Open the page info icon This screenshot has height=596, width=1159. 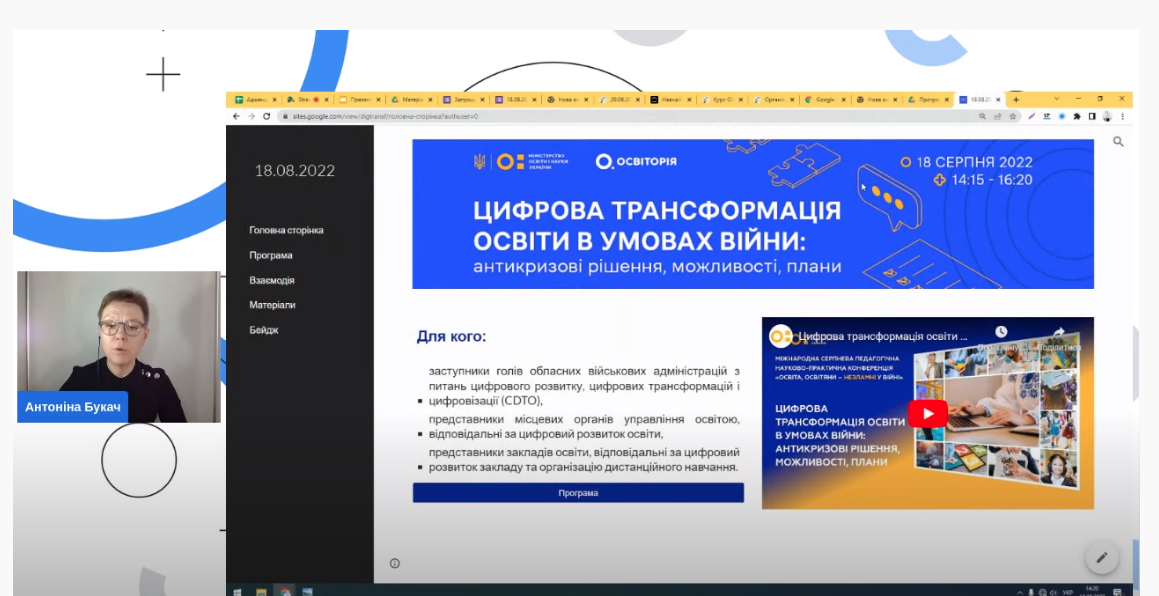point(395,563)
